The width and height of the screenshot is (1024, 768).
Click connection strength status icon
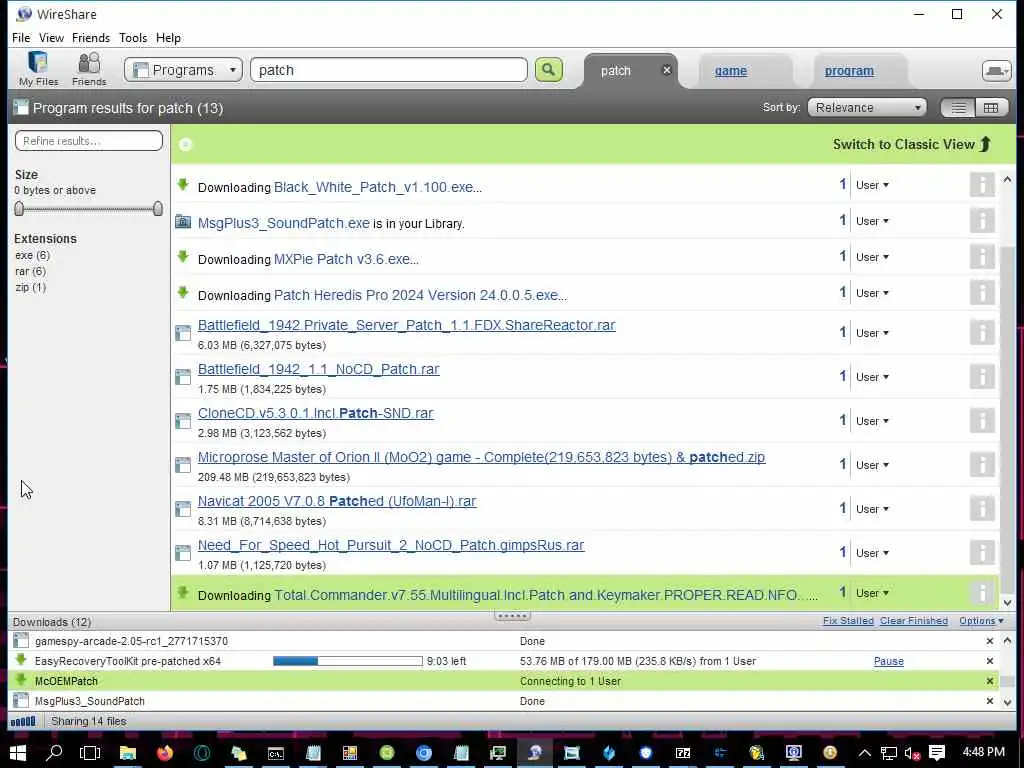point(23,721)
